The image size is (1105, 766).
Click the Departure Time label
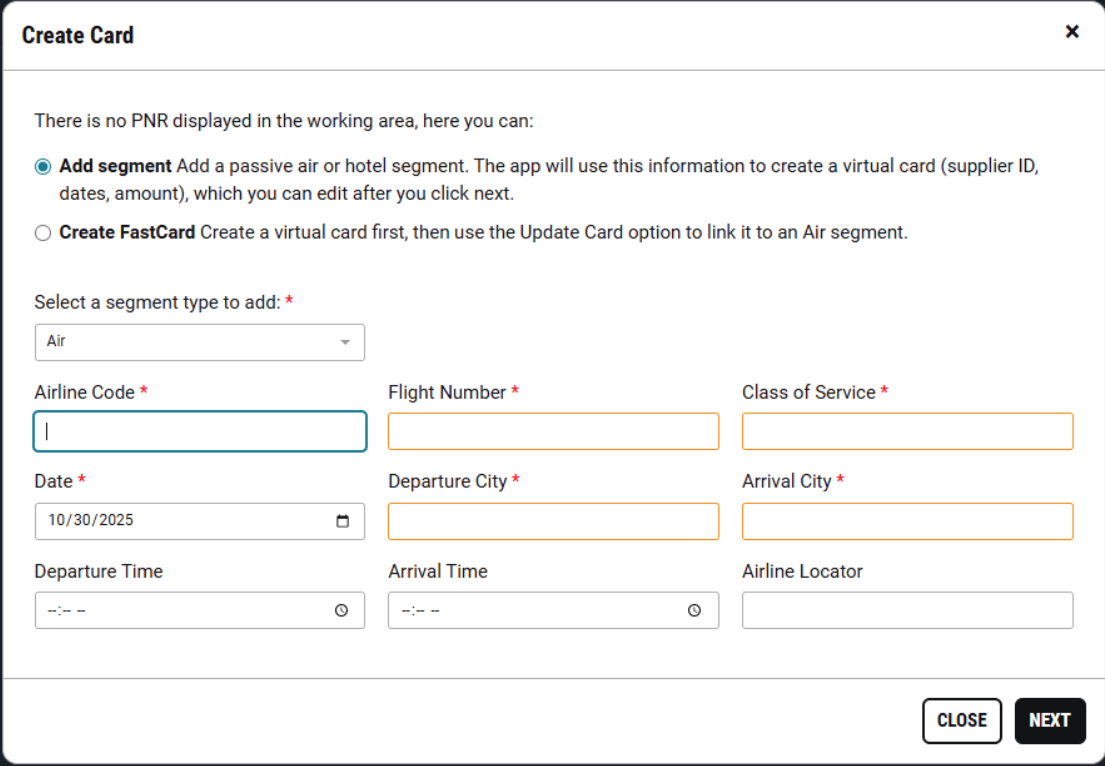click(x=99, y=572)
